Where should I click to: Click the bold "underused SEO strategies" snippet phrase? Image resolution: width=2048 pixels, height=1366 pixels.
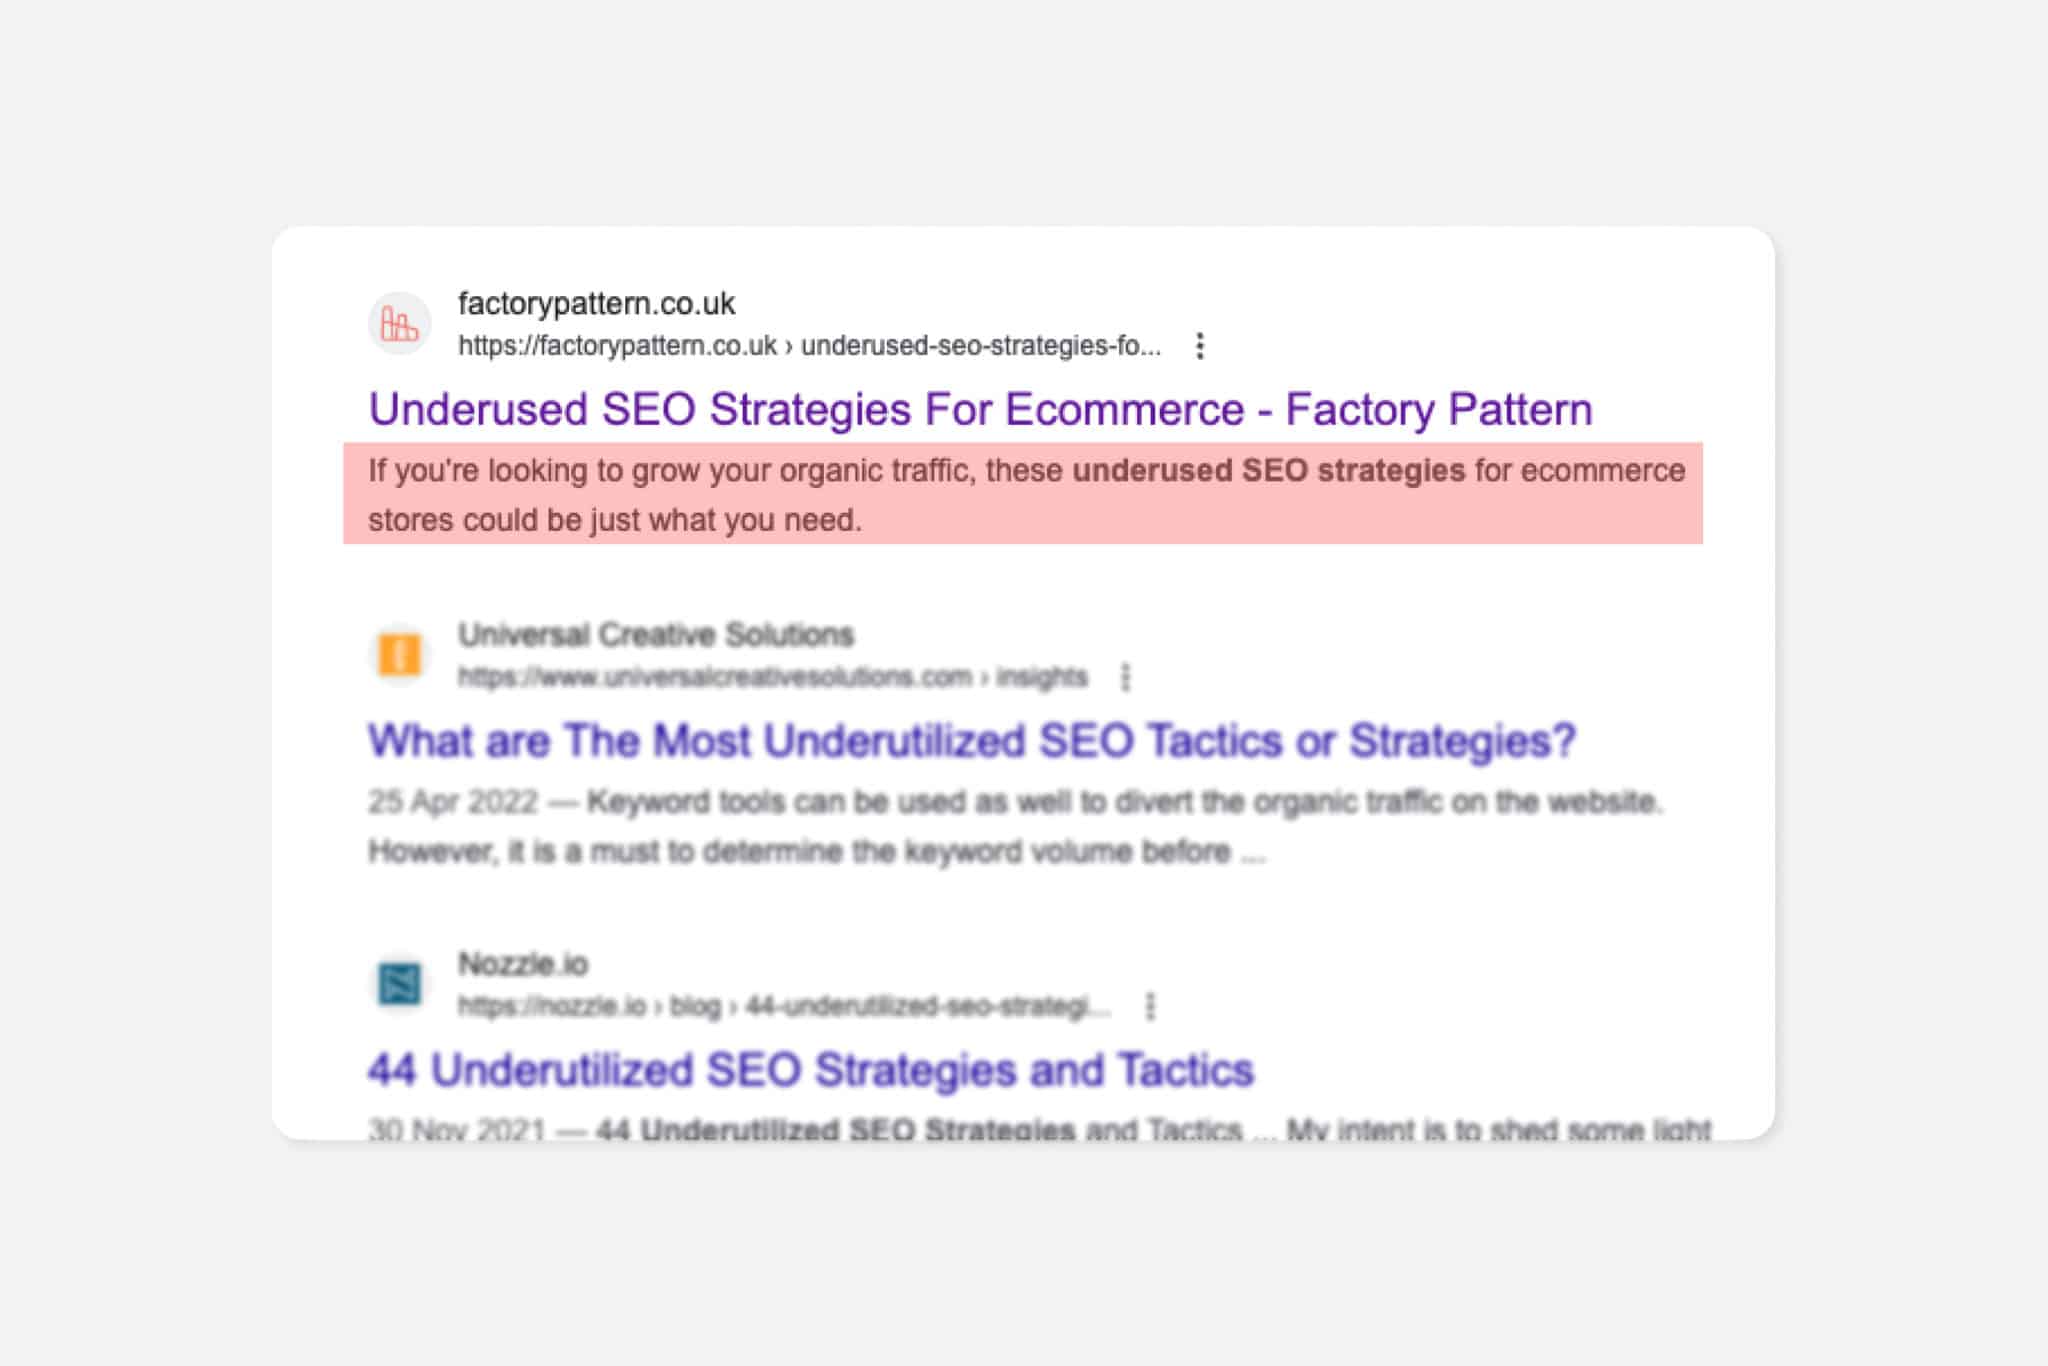pyautogui.click(x=1268, y=470)
